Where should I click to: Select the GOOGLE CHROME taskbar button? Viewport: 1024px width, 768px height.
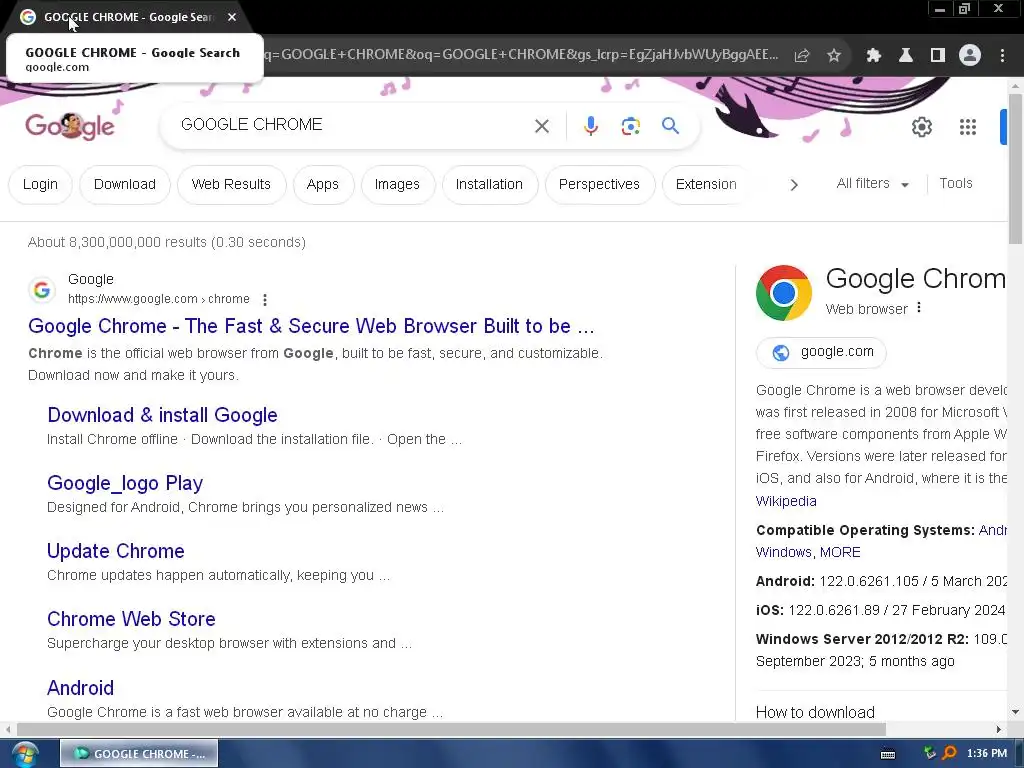[x=139, y=754]
